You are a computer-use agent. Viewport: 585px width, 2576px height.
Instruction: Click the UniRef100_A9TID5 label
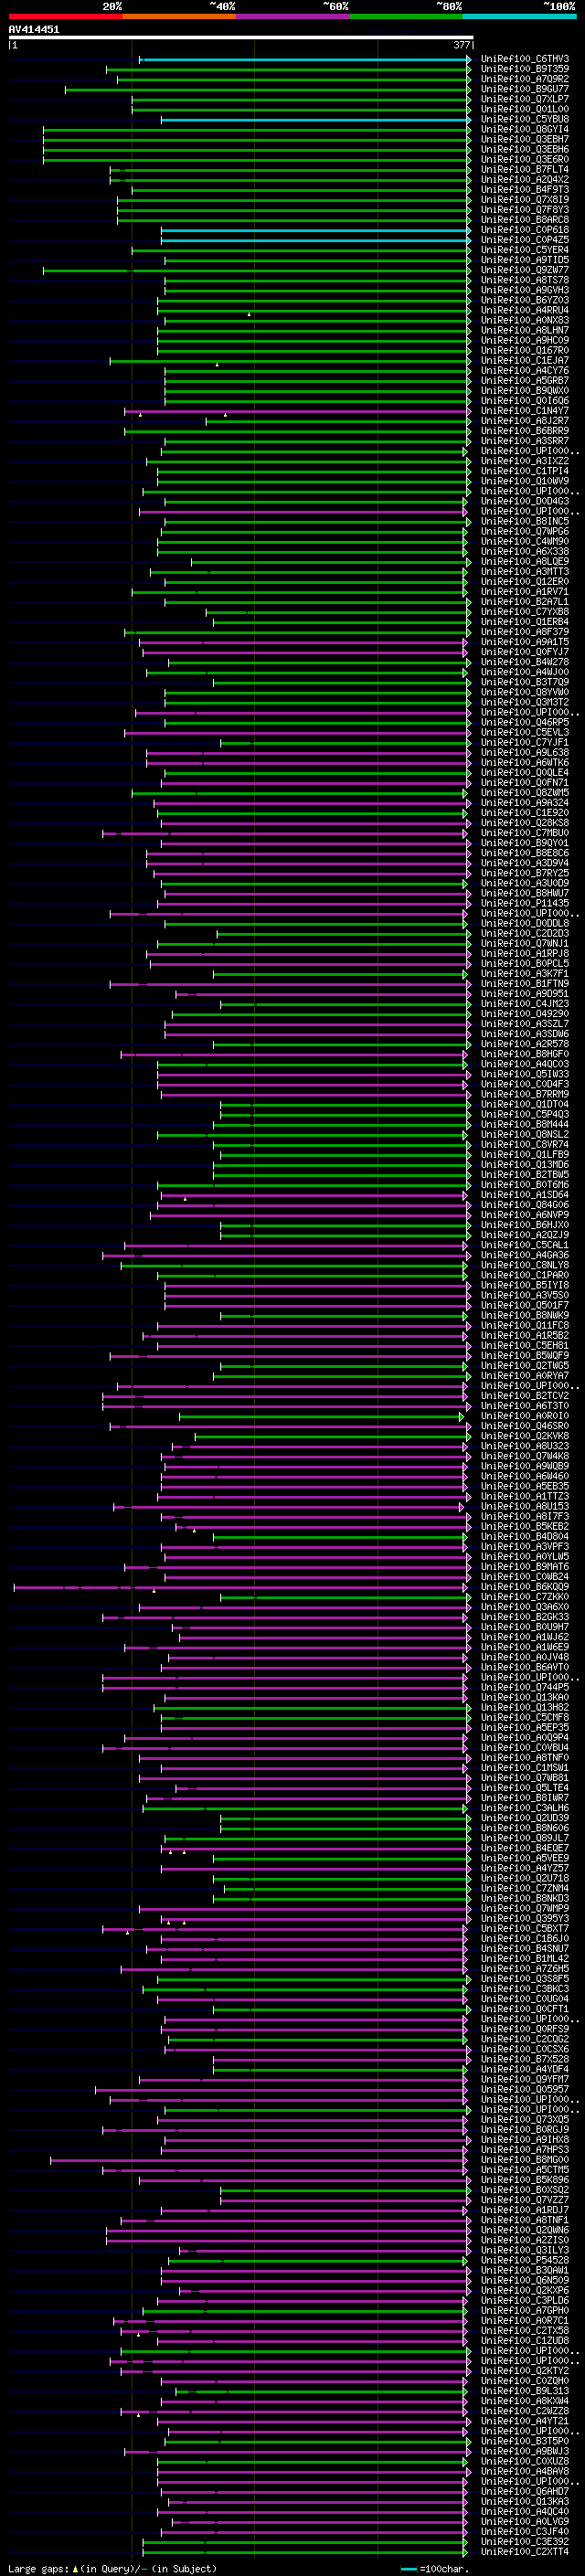[525, 260]
